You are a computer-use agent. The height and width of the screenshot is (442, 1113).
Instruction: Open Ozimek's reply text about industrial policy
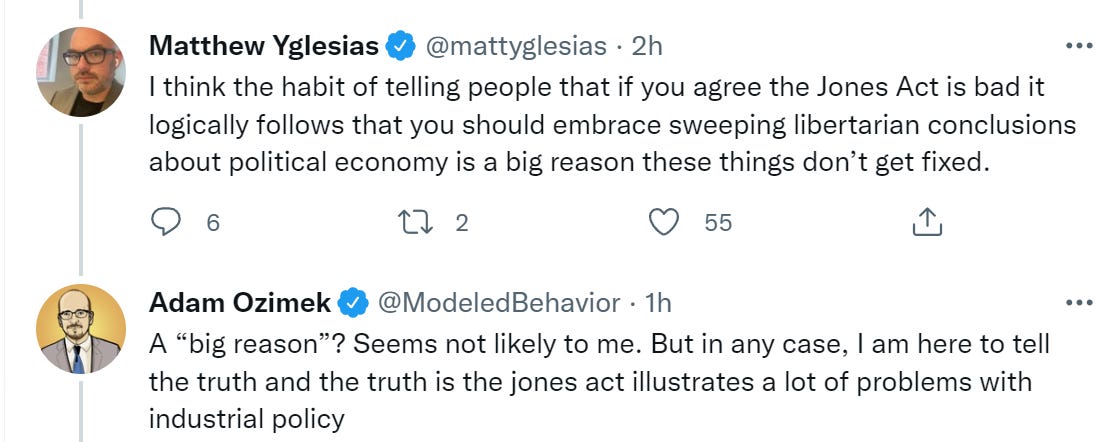coord(590,382)
